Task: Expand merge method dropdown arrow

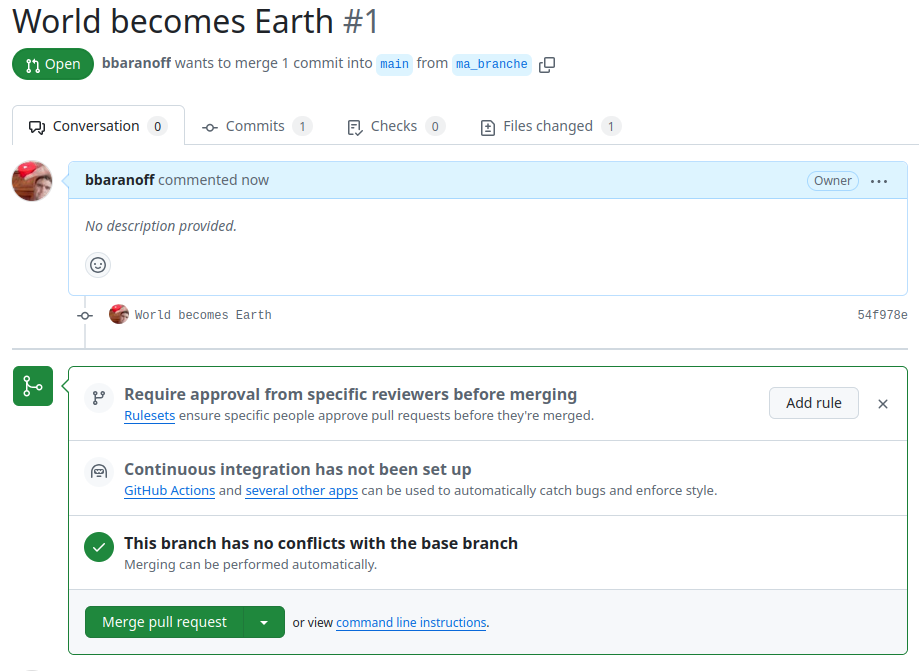Action: pos(264,622)
